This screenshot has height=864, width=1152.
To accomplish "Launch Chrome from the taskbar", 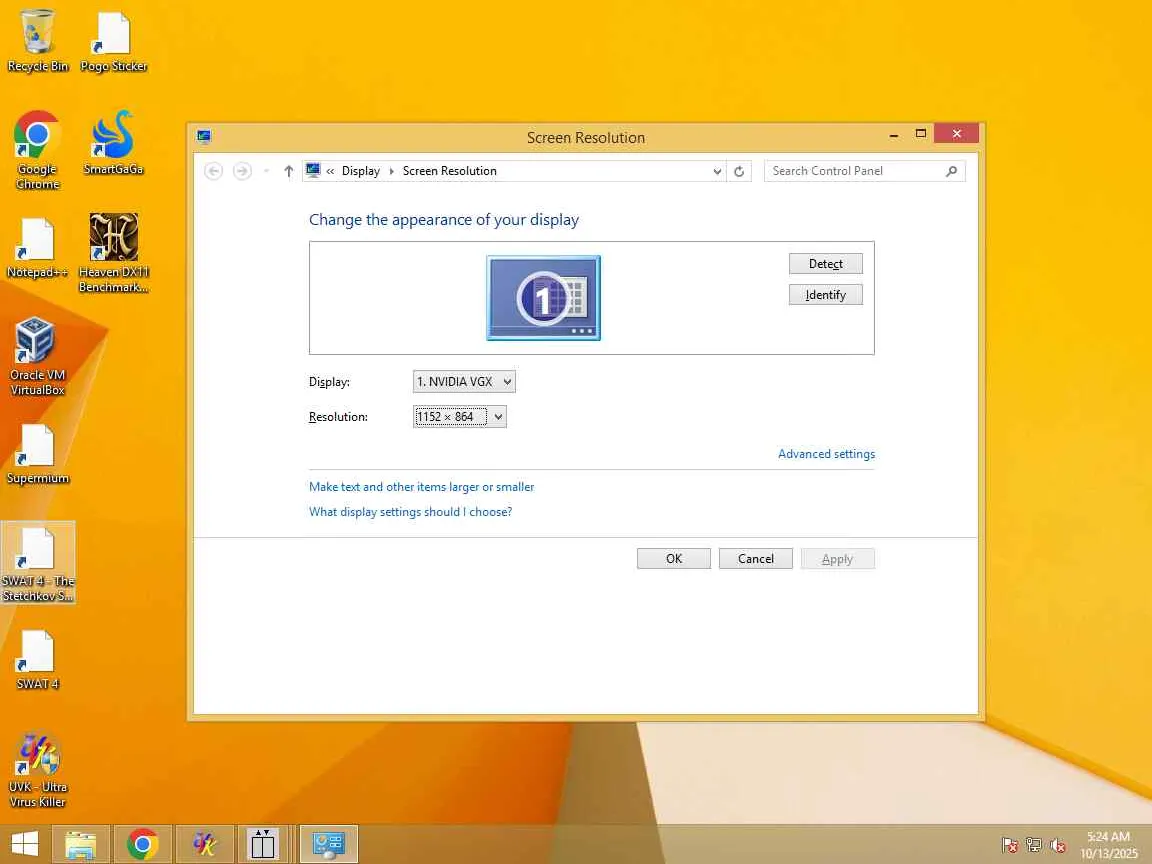I will tap(143, 844).
